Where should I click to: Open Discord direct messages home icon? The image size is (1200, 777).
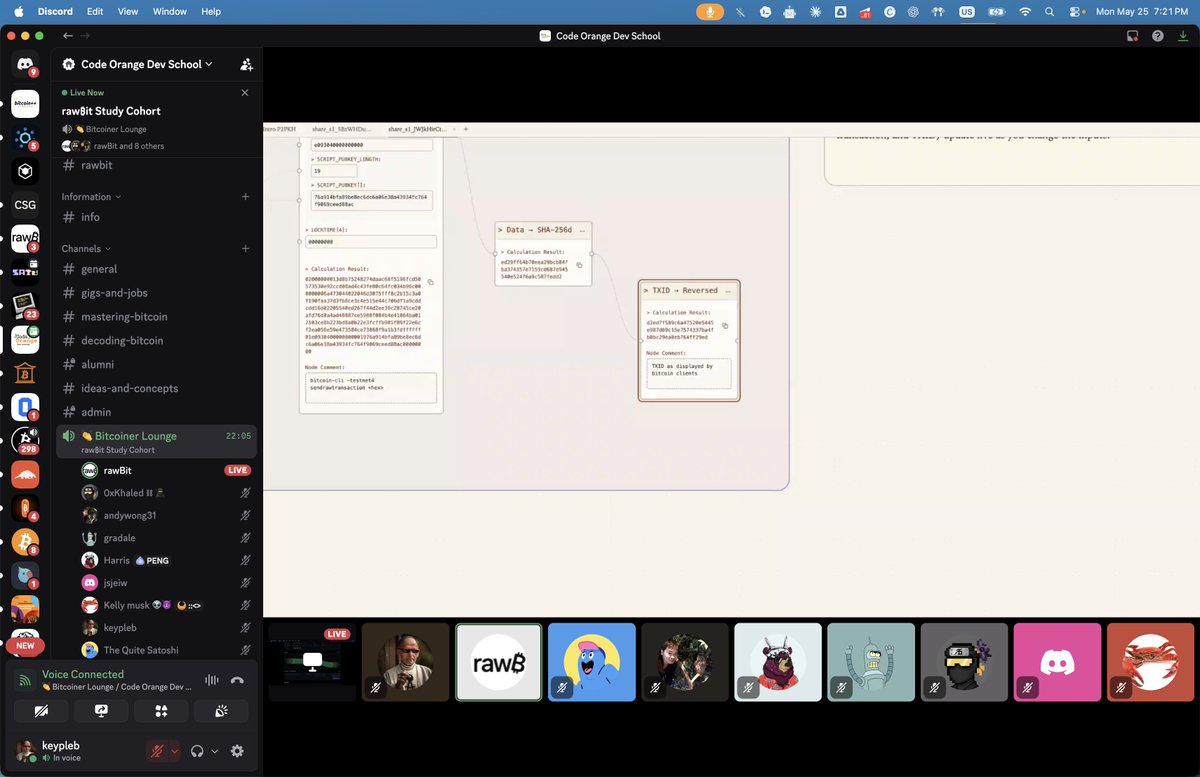point(25,64)
